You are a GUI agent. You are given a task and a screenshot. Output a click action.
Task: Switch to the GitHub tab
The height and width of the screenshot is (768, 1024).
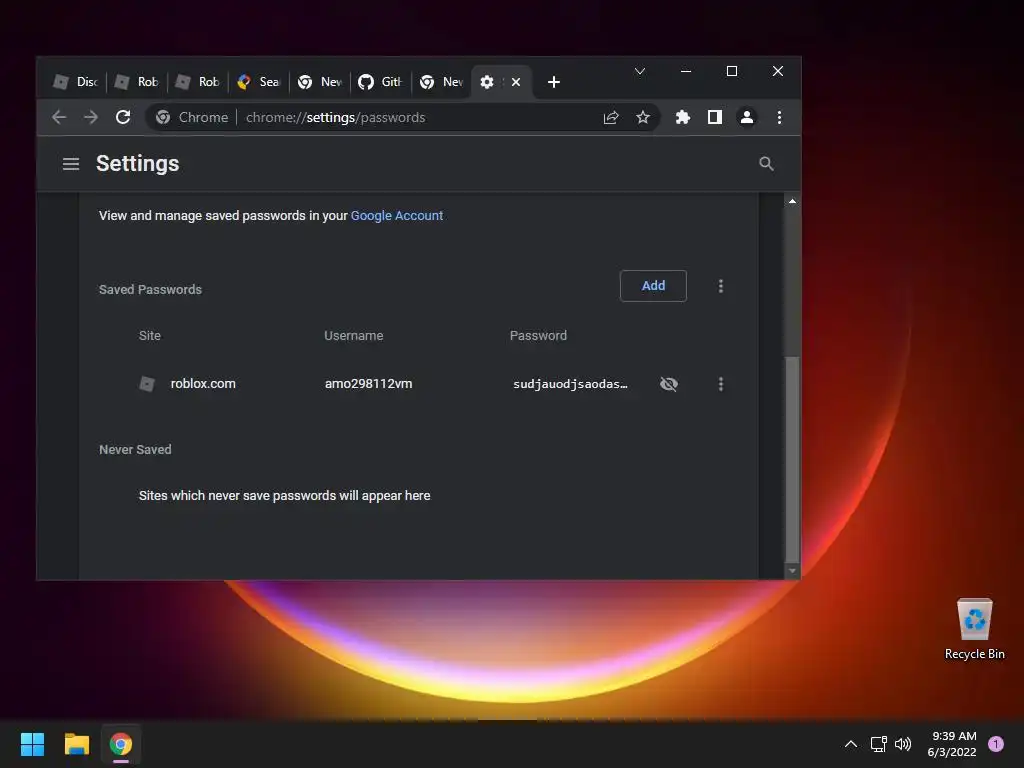click(x=381, y=82)
